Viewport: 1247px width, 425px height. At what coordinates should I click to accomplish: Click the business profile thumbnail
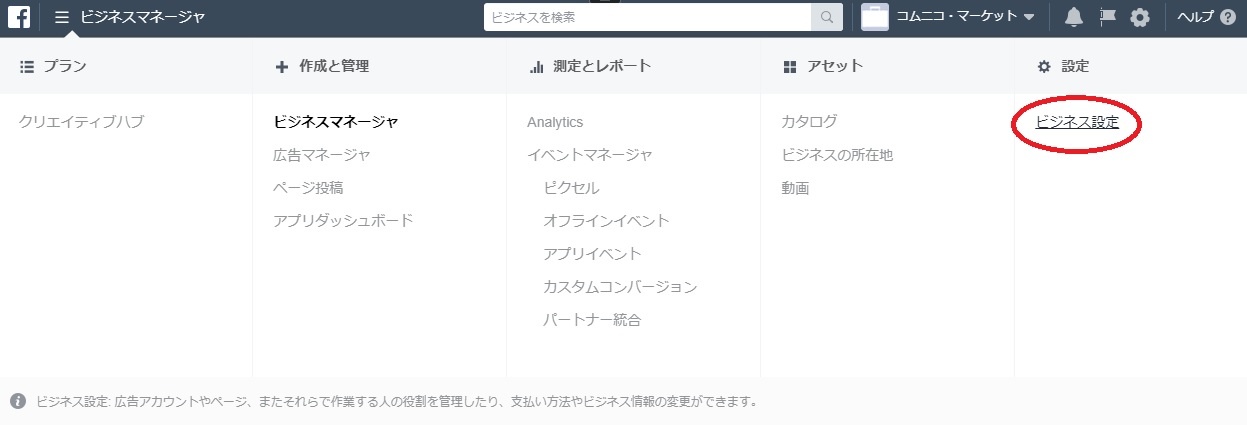[875, 17]
